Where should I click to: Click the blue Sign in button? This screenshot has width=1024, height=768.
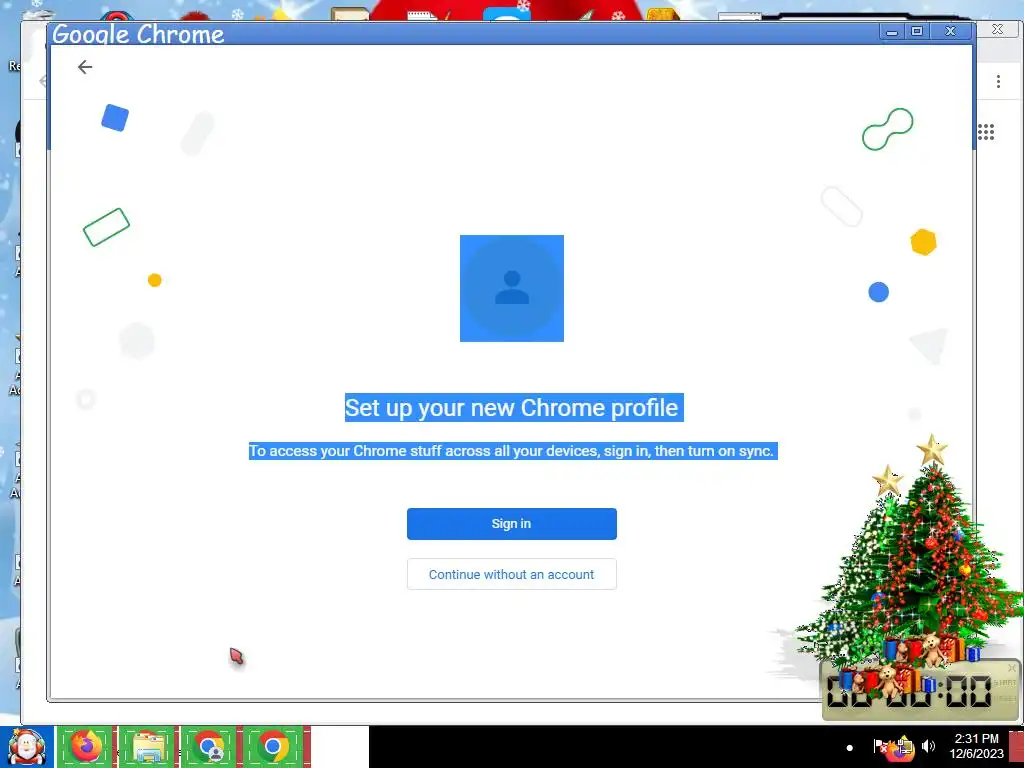click(x=511, y=524)
